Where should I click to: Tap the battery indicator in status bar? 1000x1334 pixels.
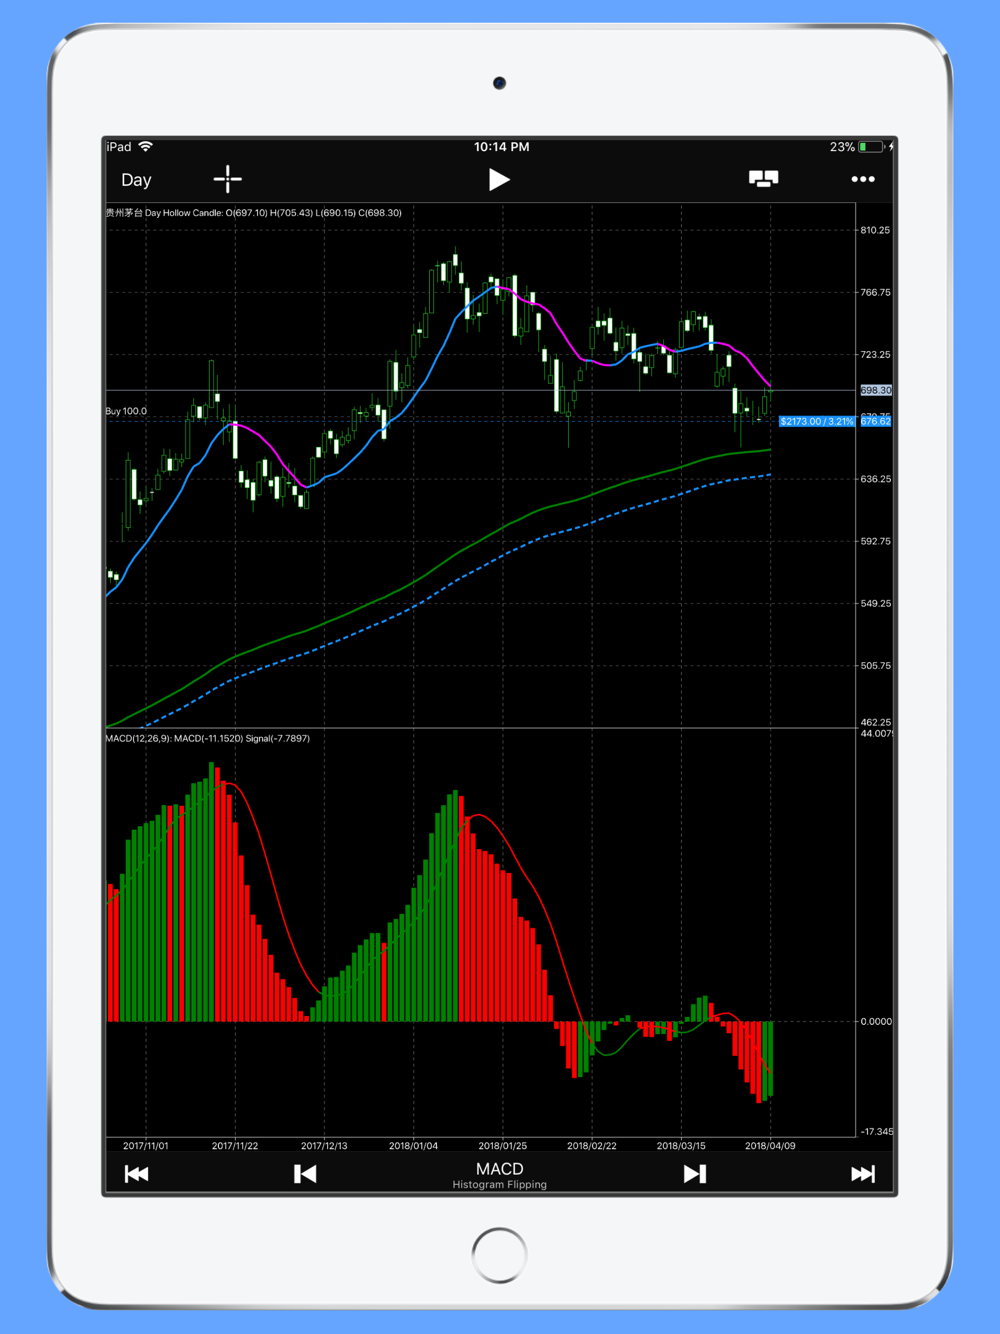(x=871, y=147)
